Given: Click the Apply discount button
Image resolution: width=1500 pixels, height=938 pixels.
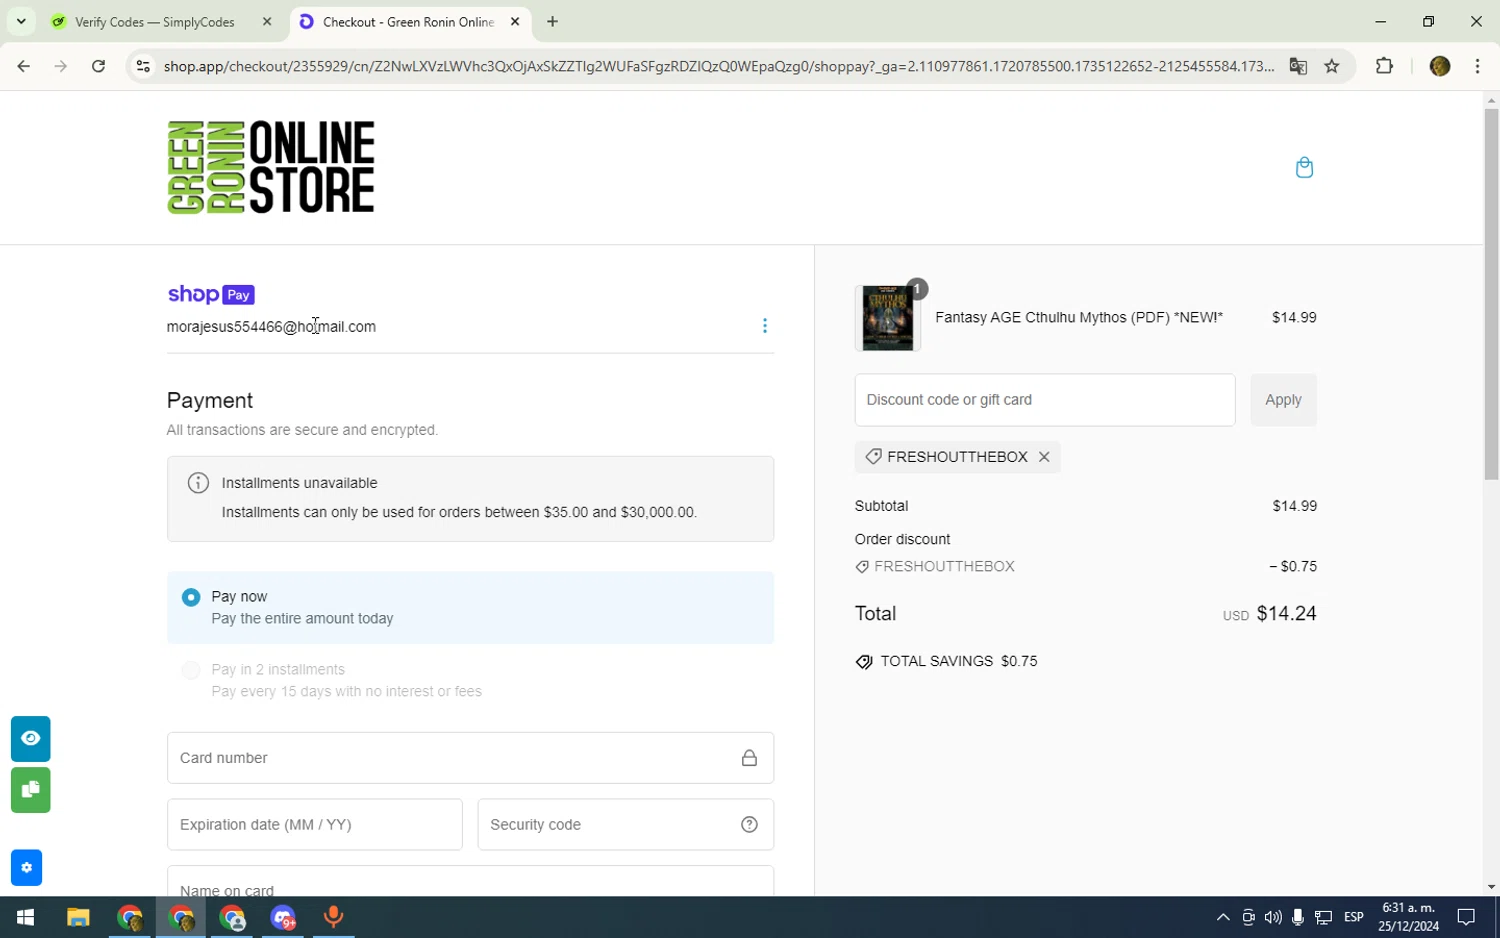Looking at the screenshot, I should point(1283,400).
